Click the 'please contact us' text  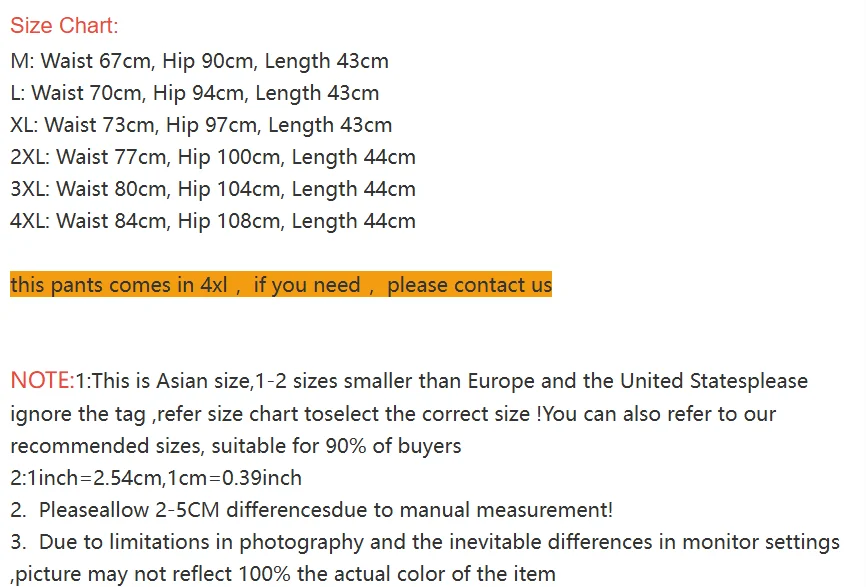(x=469, y=285)
